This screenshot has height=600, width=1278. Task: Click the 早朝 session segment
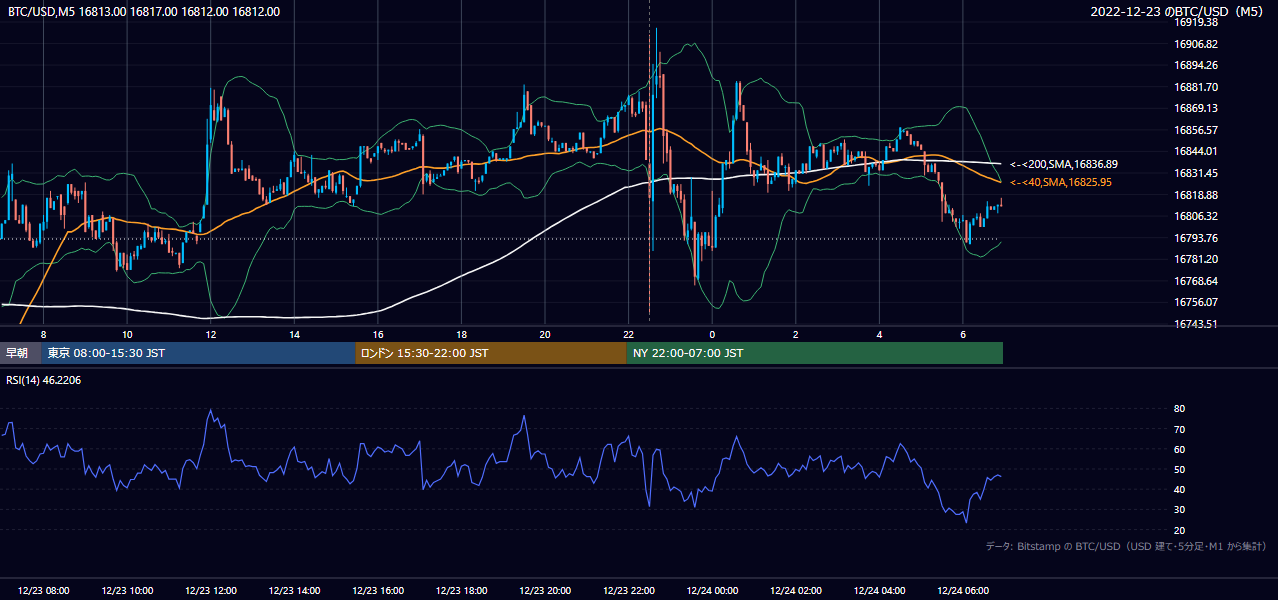[x=20, y=353]
